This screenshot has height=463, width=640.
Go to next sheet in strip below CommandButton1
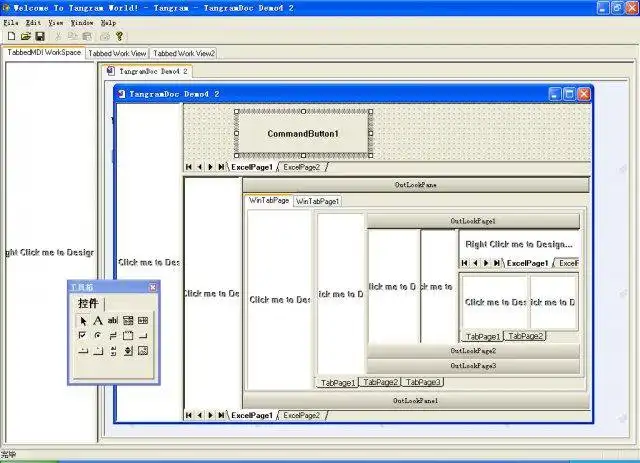click(210, 167)
